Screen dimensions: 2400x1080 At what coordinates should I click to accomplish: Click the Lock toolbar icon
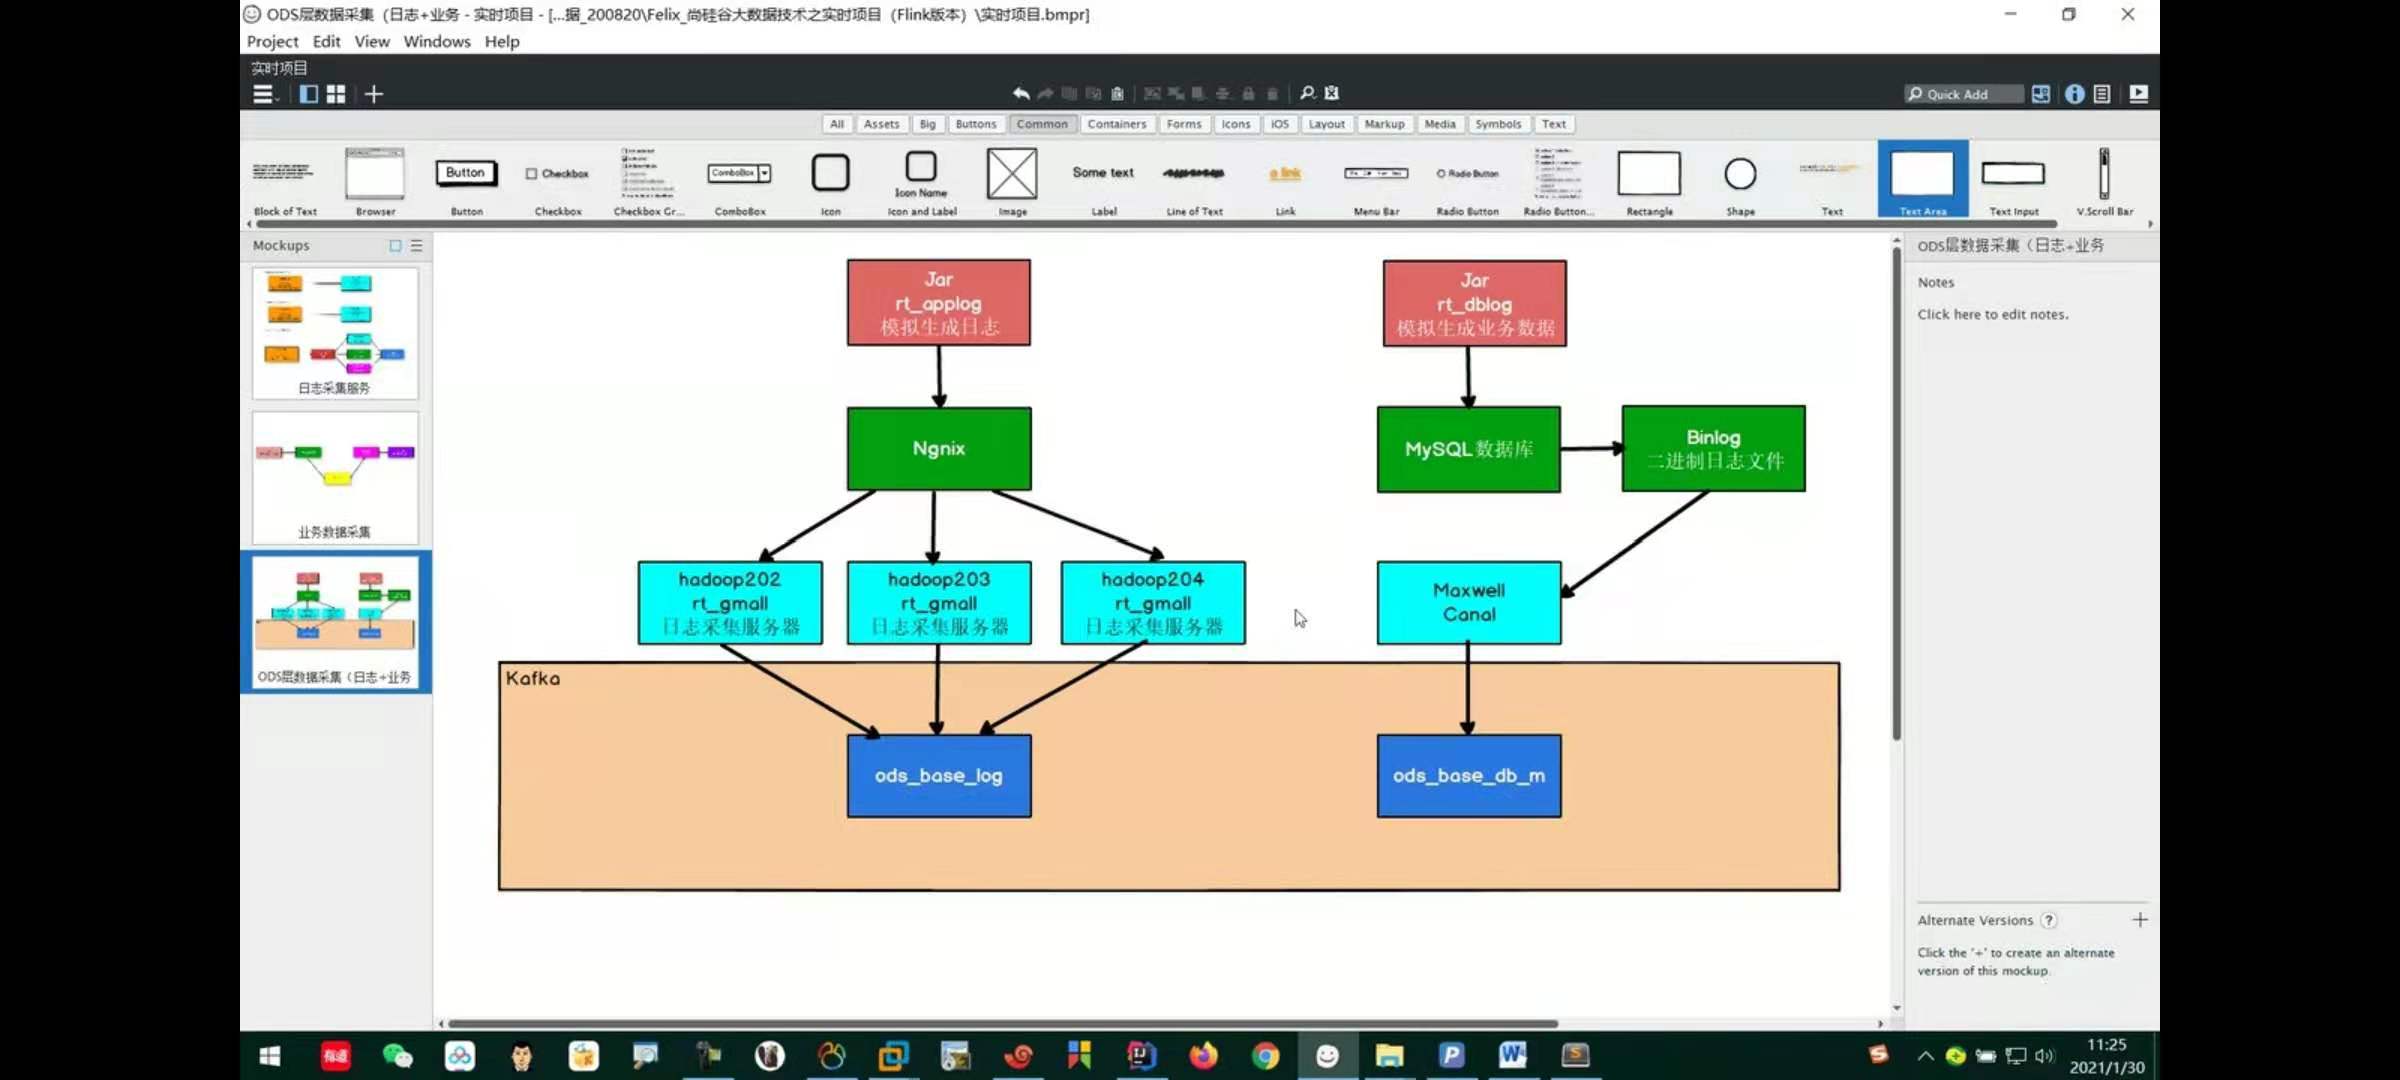(1248, 93)
